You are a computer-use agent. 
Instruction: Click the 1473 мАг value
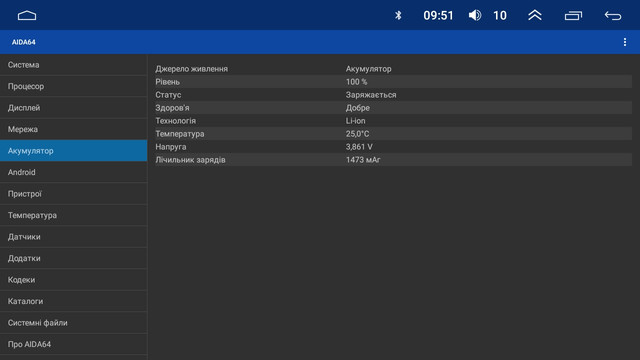[x=363, y=160]
